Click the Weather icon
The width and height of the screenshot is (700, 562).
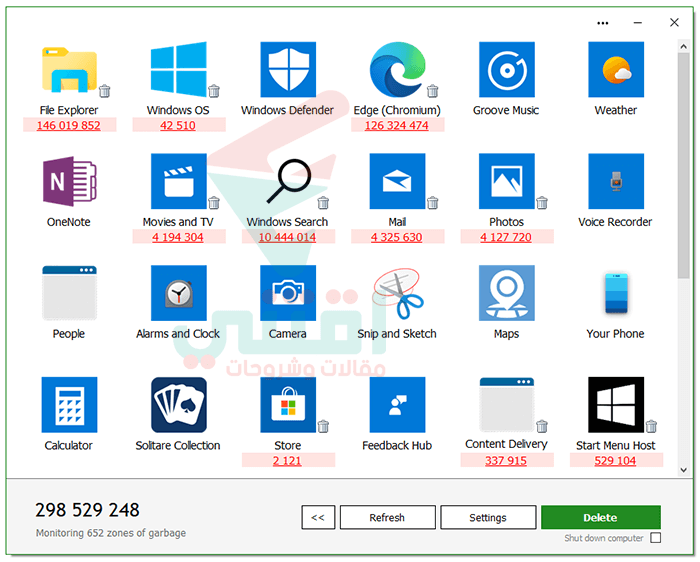click(x=616, y=69)
